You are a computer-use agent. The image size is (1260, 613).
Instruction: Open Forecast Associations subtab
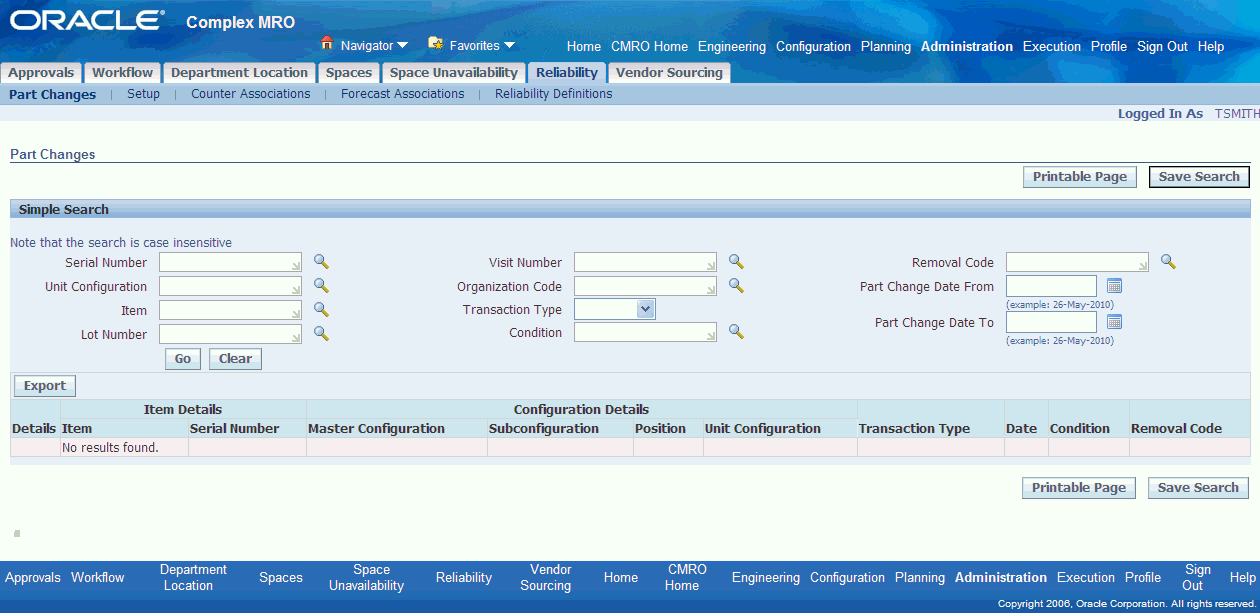pyautogui.click(x=403, y=94)
